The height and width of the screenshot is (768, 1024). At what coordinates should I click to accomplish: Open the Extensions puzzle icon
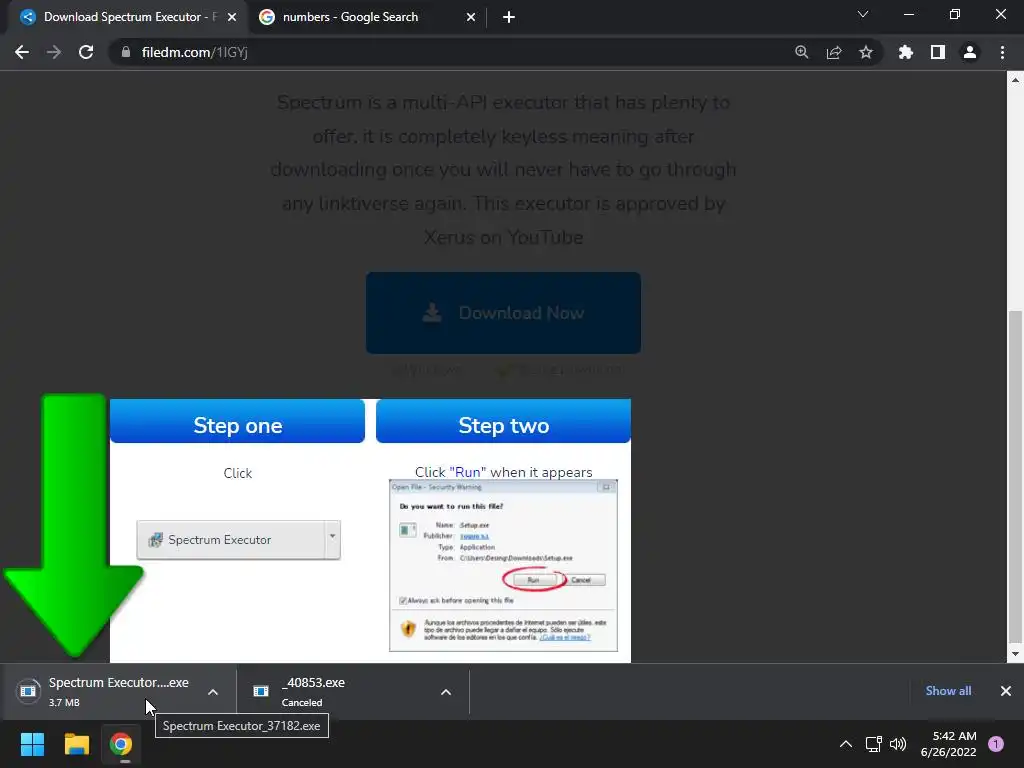tap(906, 52)
